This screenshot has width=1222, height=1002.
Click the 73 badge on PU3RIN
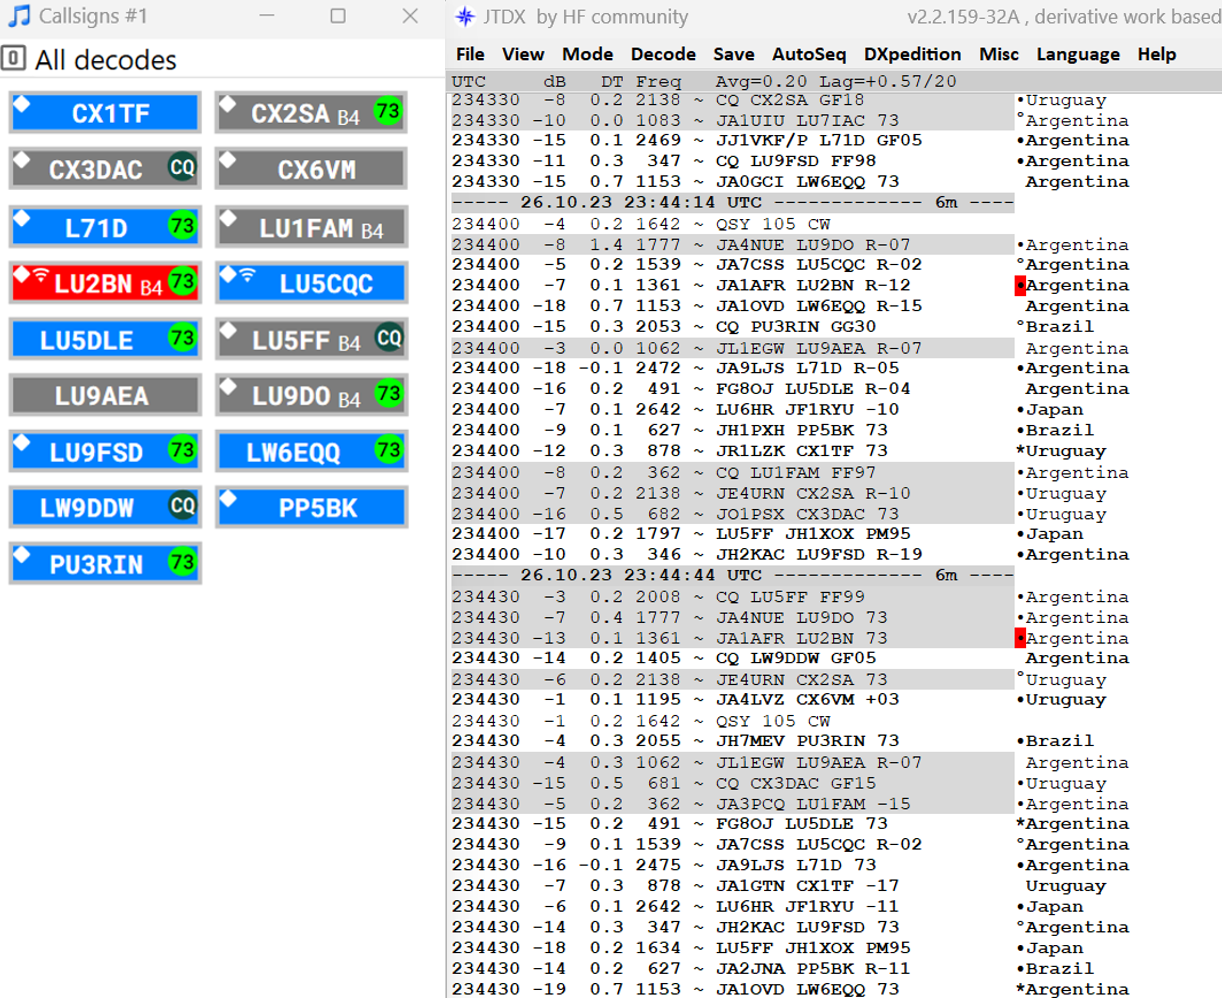[182, 561]
